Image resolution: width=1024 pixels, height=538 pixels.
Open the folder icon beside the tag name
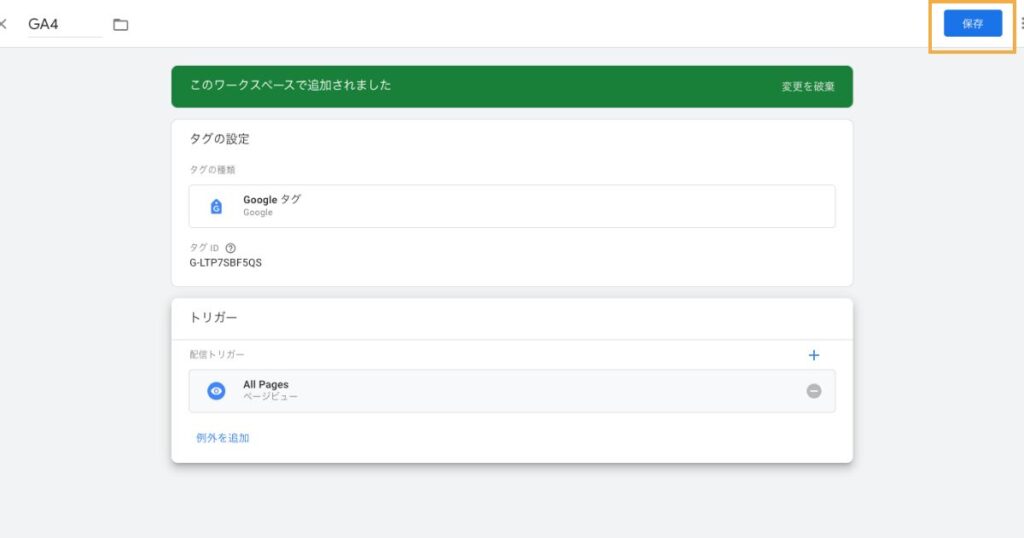(121, 25)
